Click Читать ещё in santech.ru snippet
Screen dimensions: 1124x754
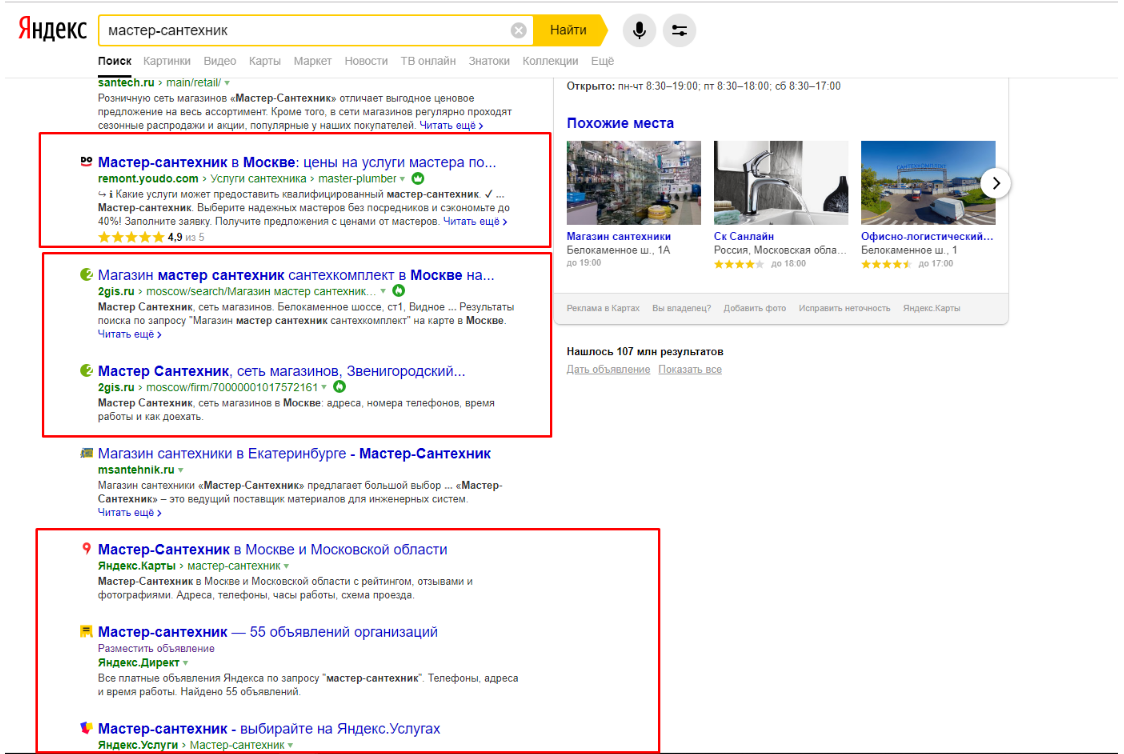pyautogui.click(x=451, y=125)
